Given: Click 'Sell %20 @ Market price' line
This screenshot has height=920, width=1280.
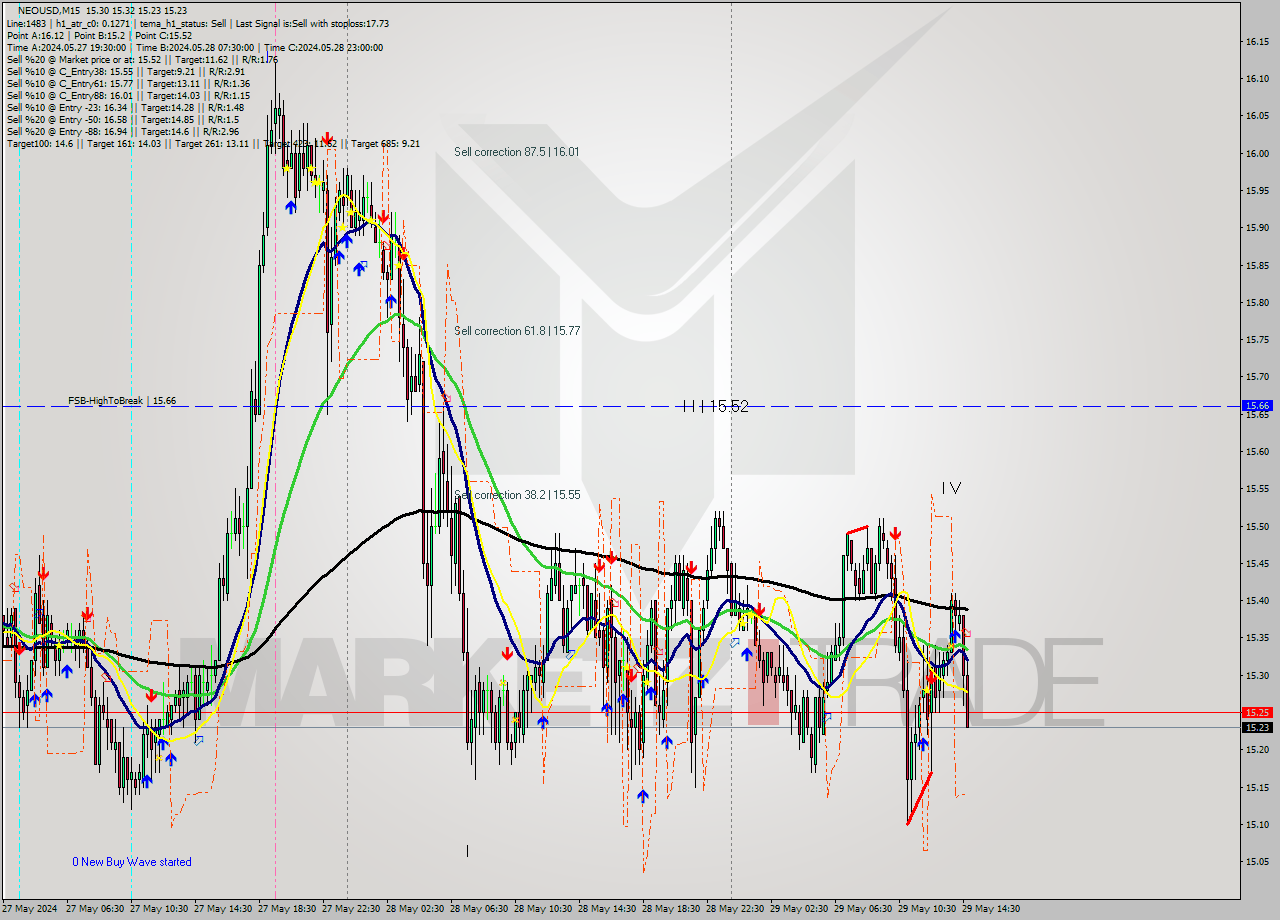Looking at the screenshot, I should (142, 59).
